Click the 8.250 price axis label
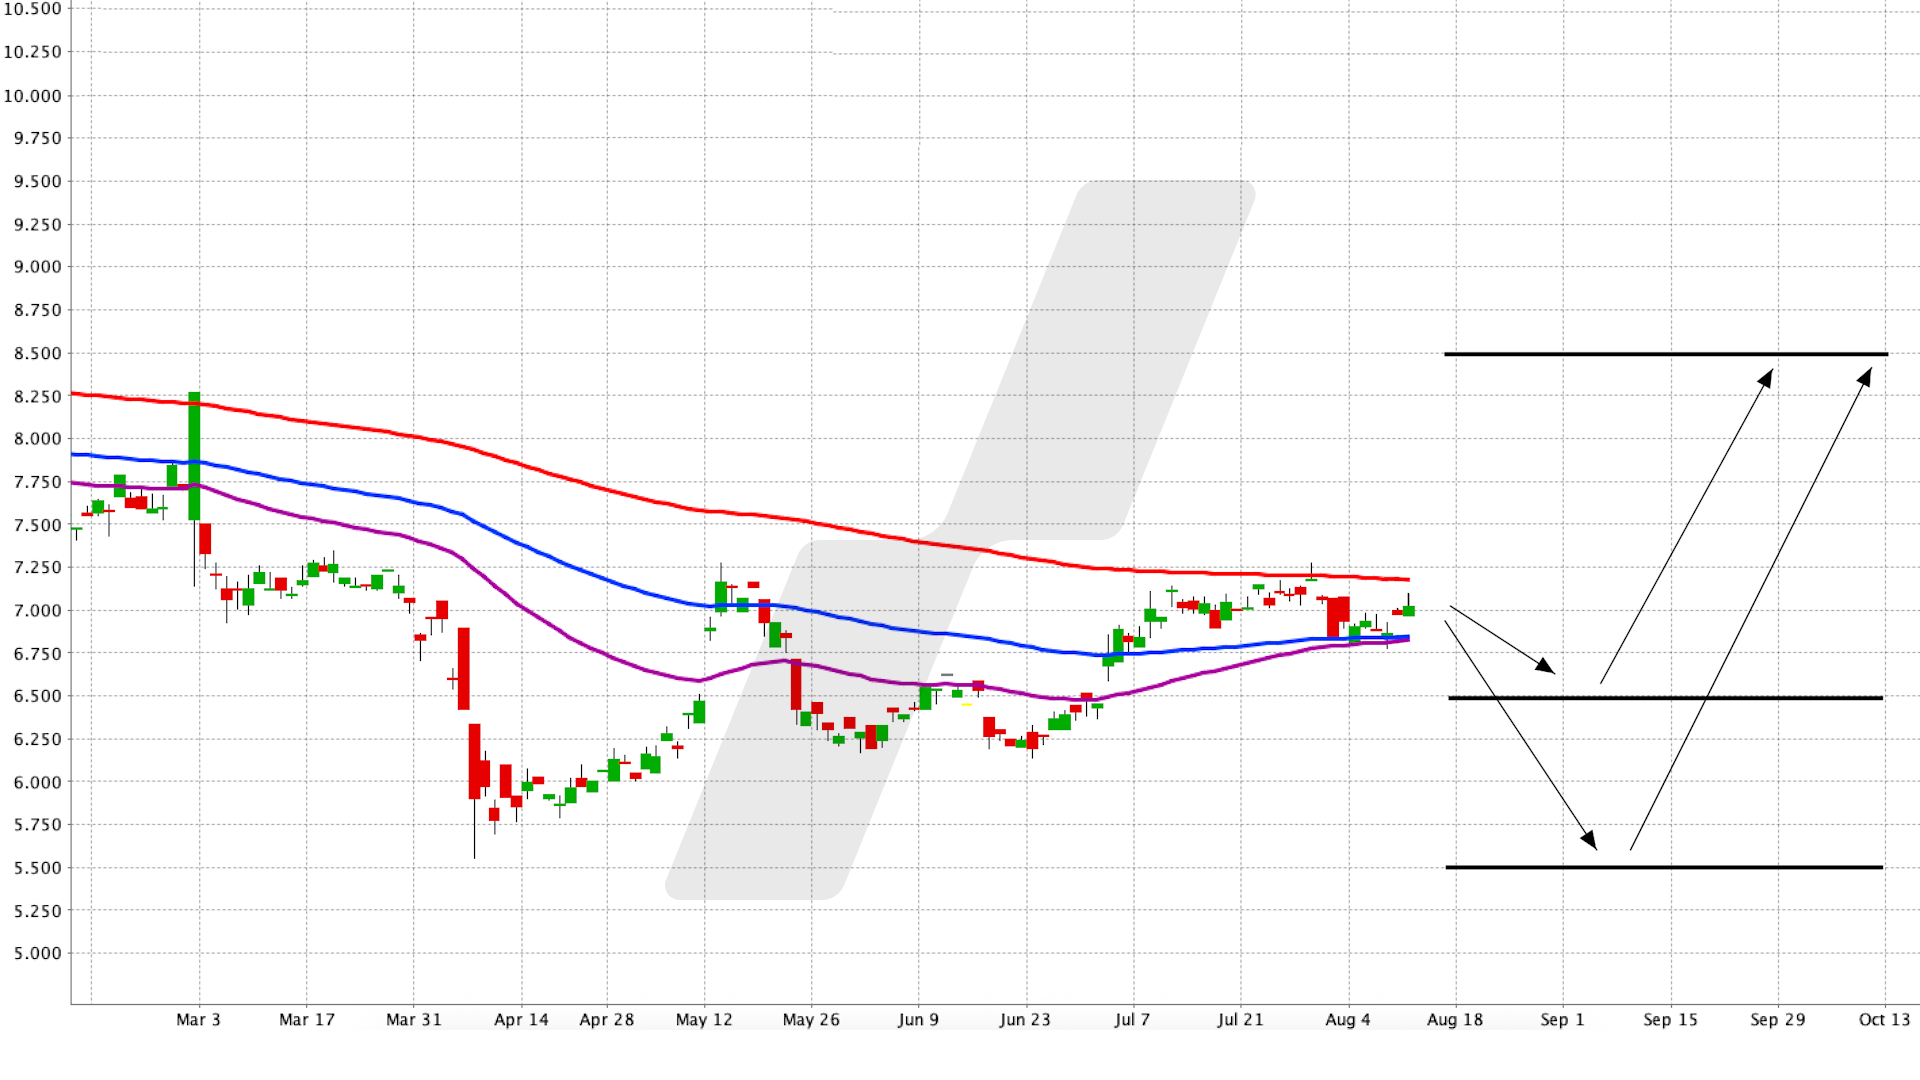1920x1080 pixels. (38, 396)
